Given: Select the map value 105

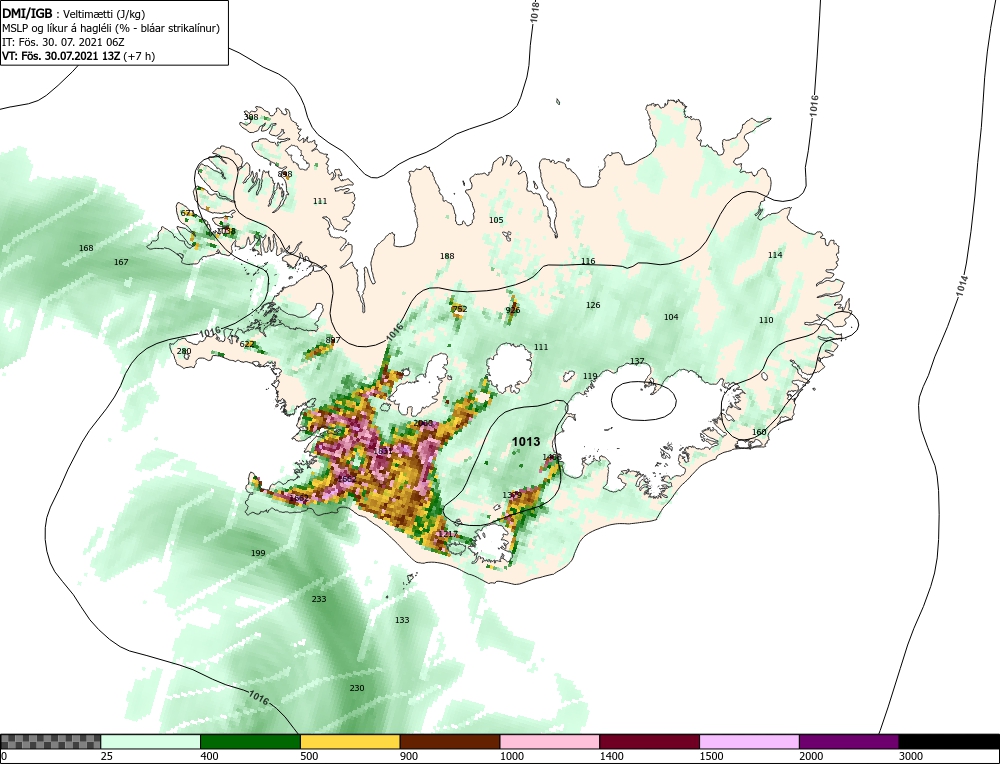Looking at the screenshot, I should point(496,220).
